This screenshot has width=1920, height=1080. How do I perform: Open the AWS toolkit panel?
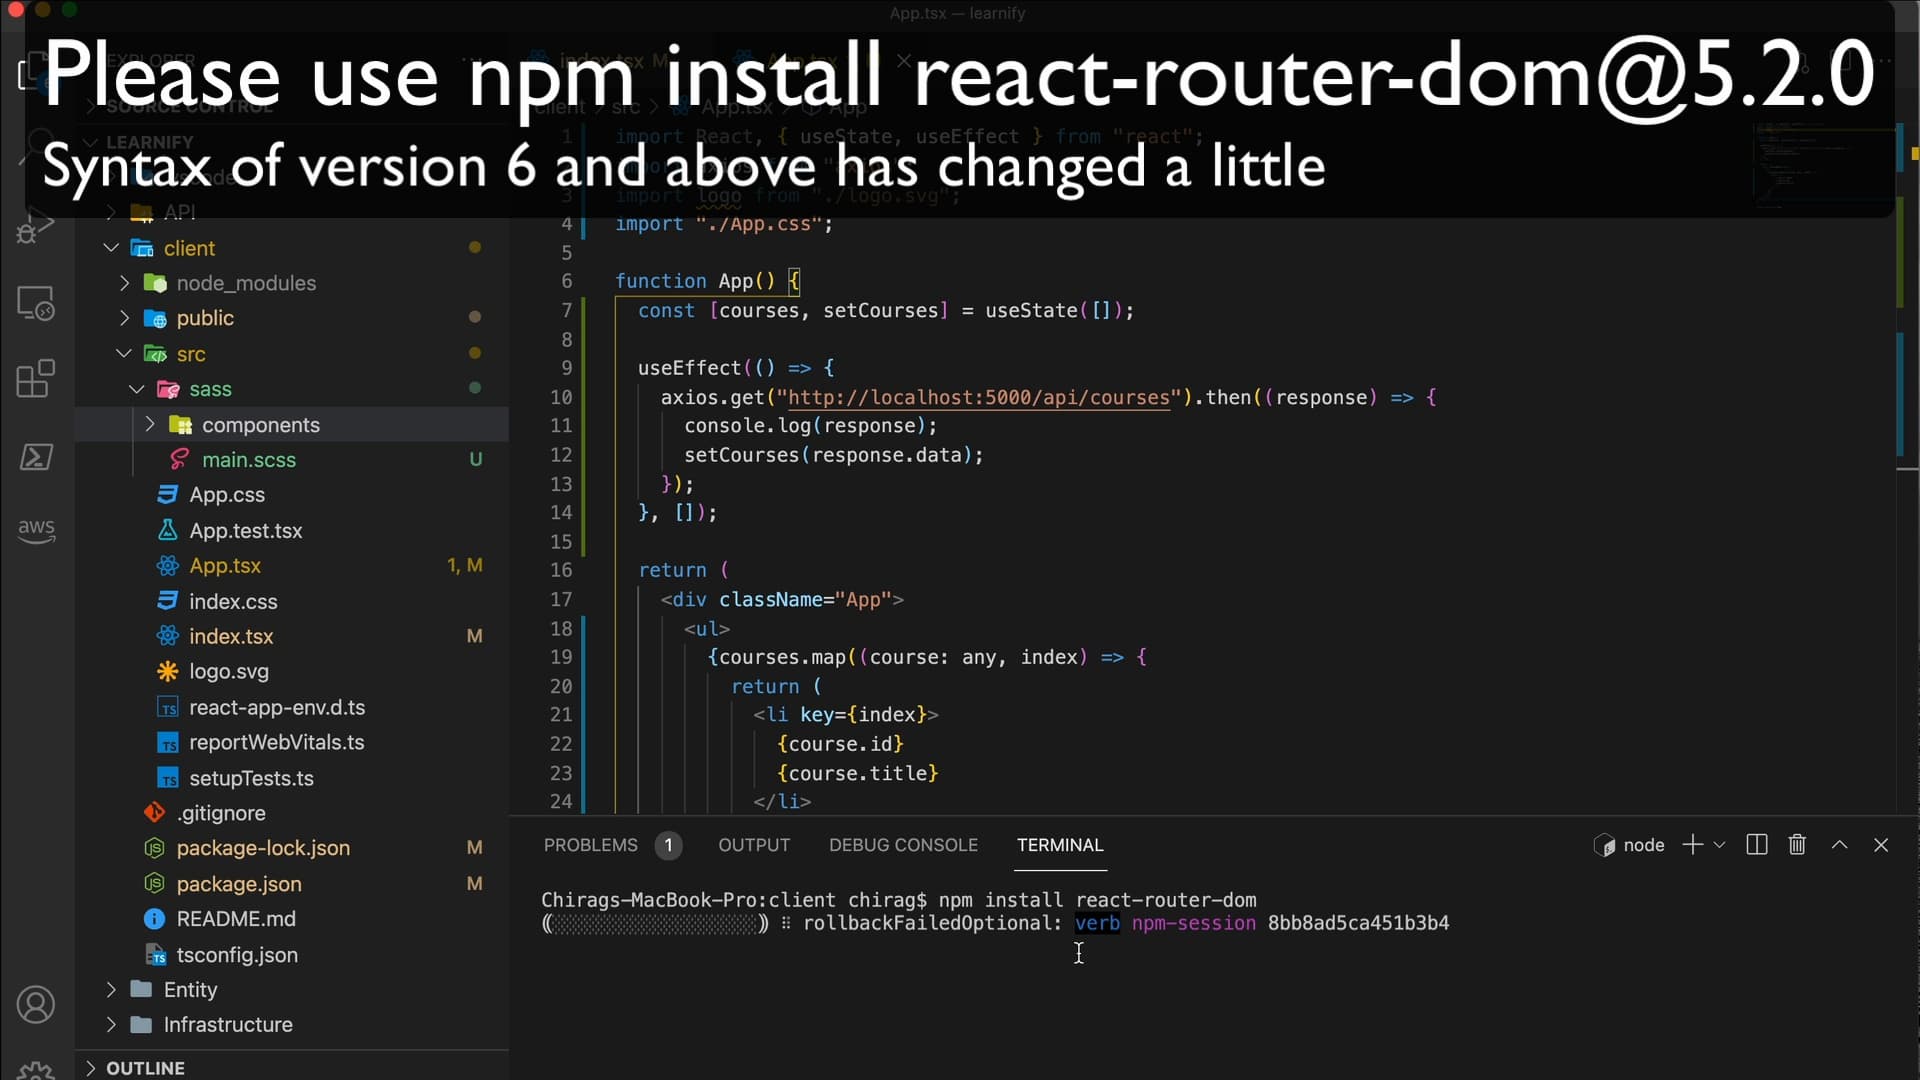pos(36,531)
